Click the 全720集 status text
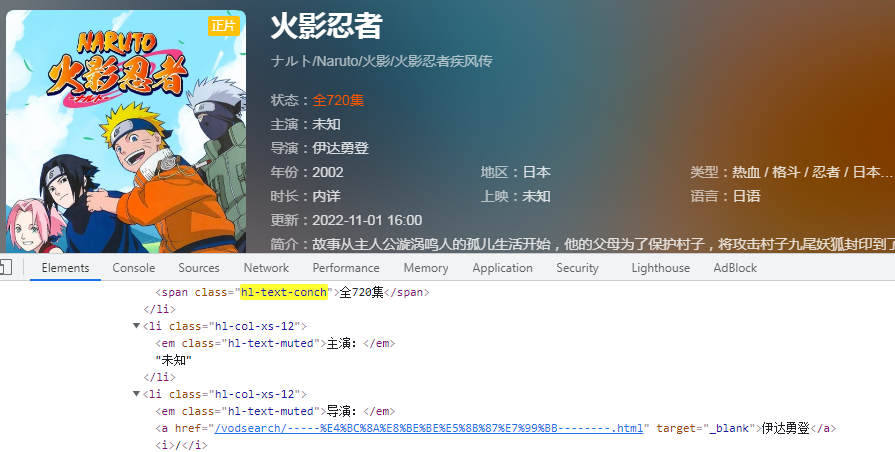The image size is (895, 452). (338, 100)
